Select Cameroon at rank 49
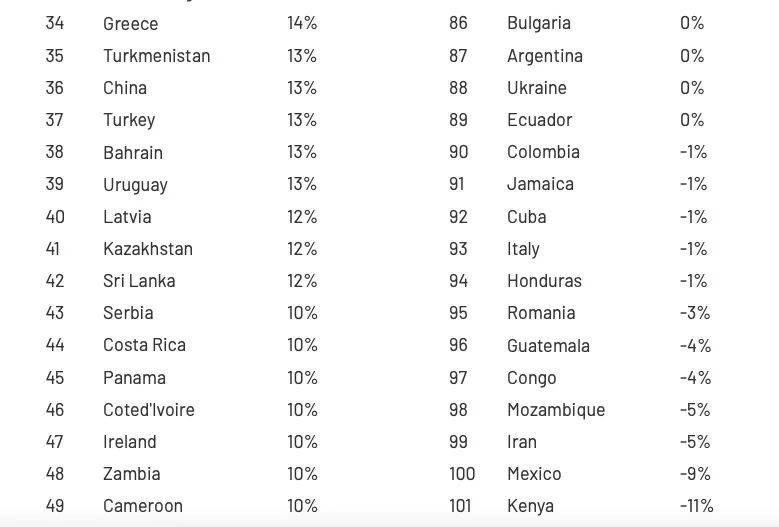779x527 pixels. point(143,506)
